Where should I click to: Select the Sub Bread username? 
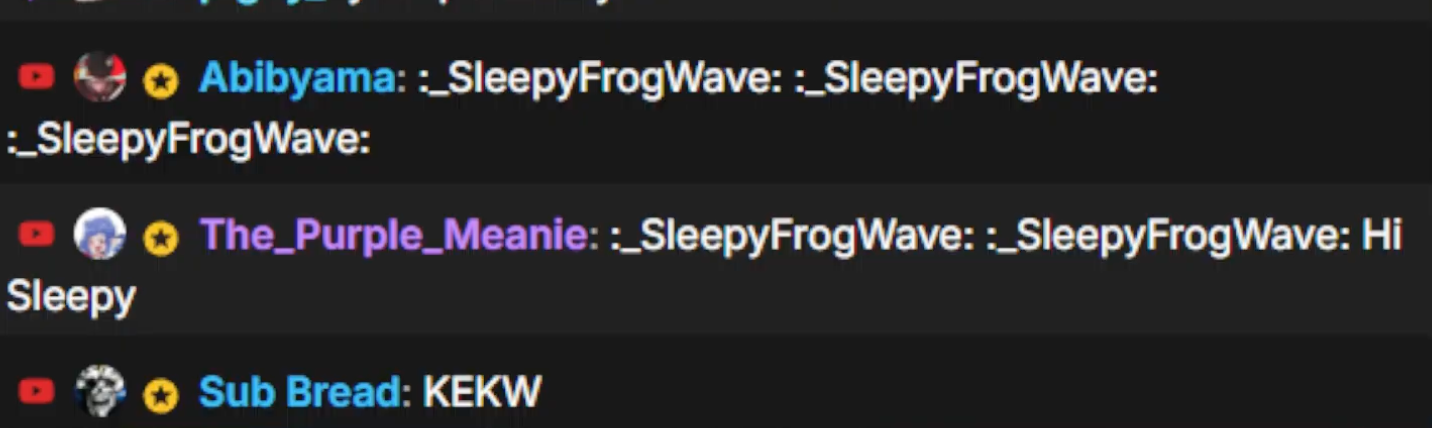click(300, 392)
